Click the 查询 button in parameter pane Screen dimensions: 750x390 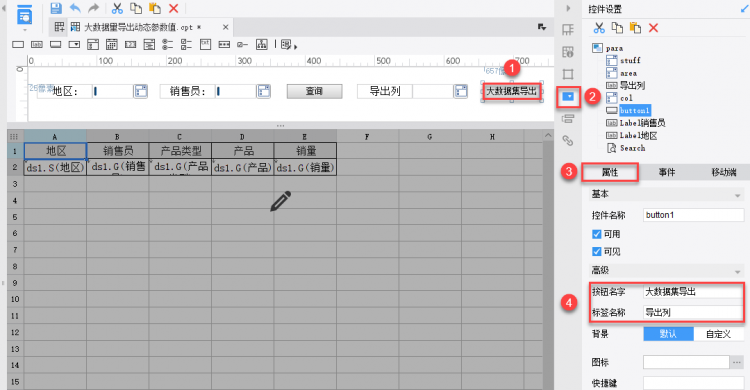[314, 91]
